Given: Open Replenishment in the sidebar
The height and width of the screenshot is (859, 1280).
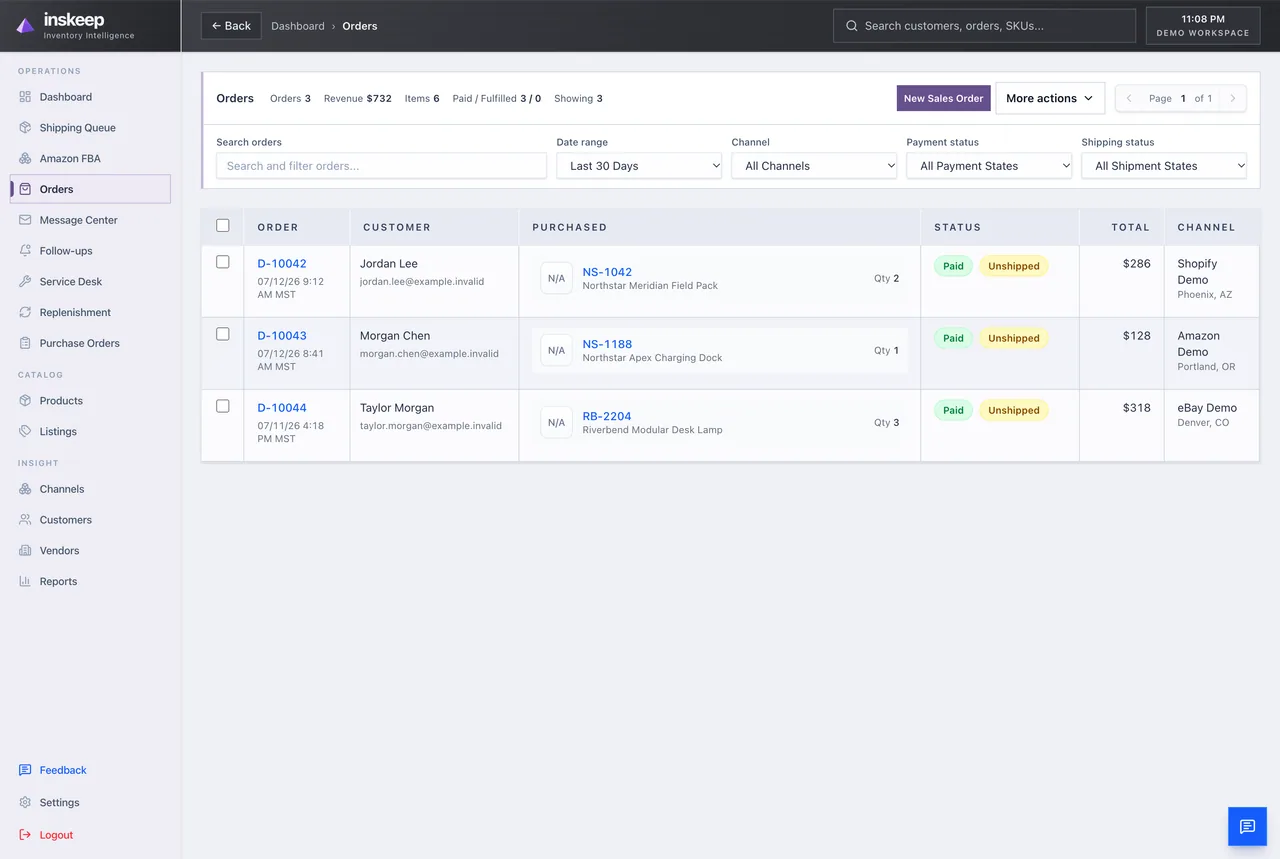Looking at the screenshot, I should pyautogui.click(x=90, y=312).
